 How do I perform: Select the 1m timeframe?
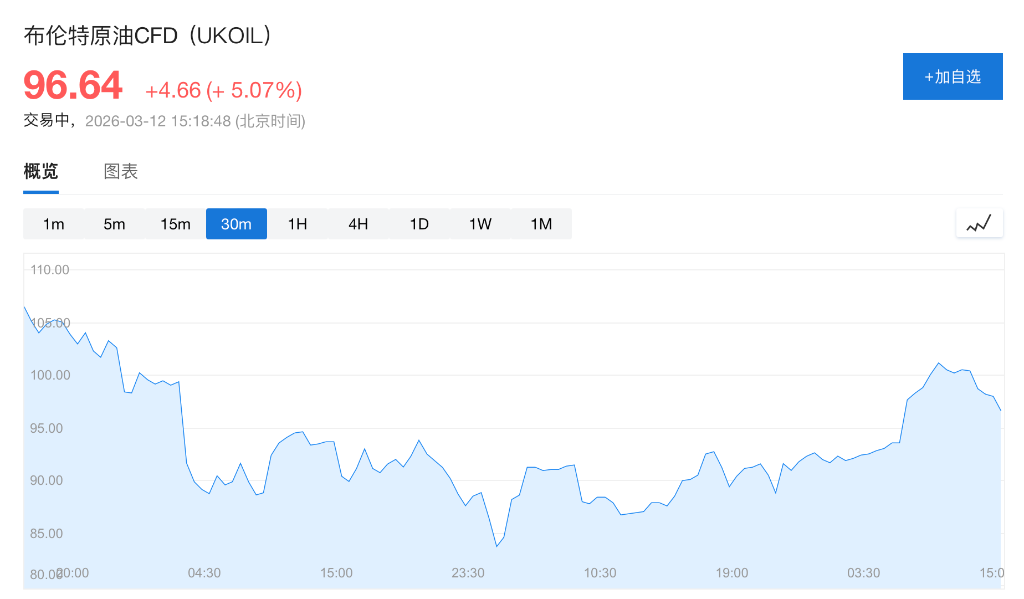(54, 224)
